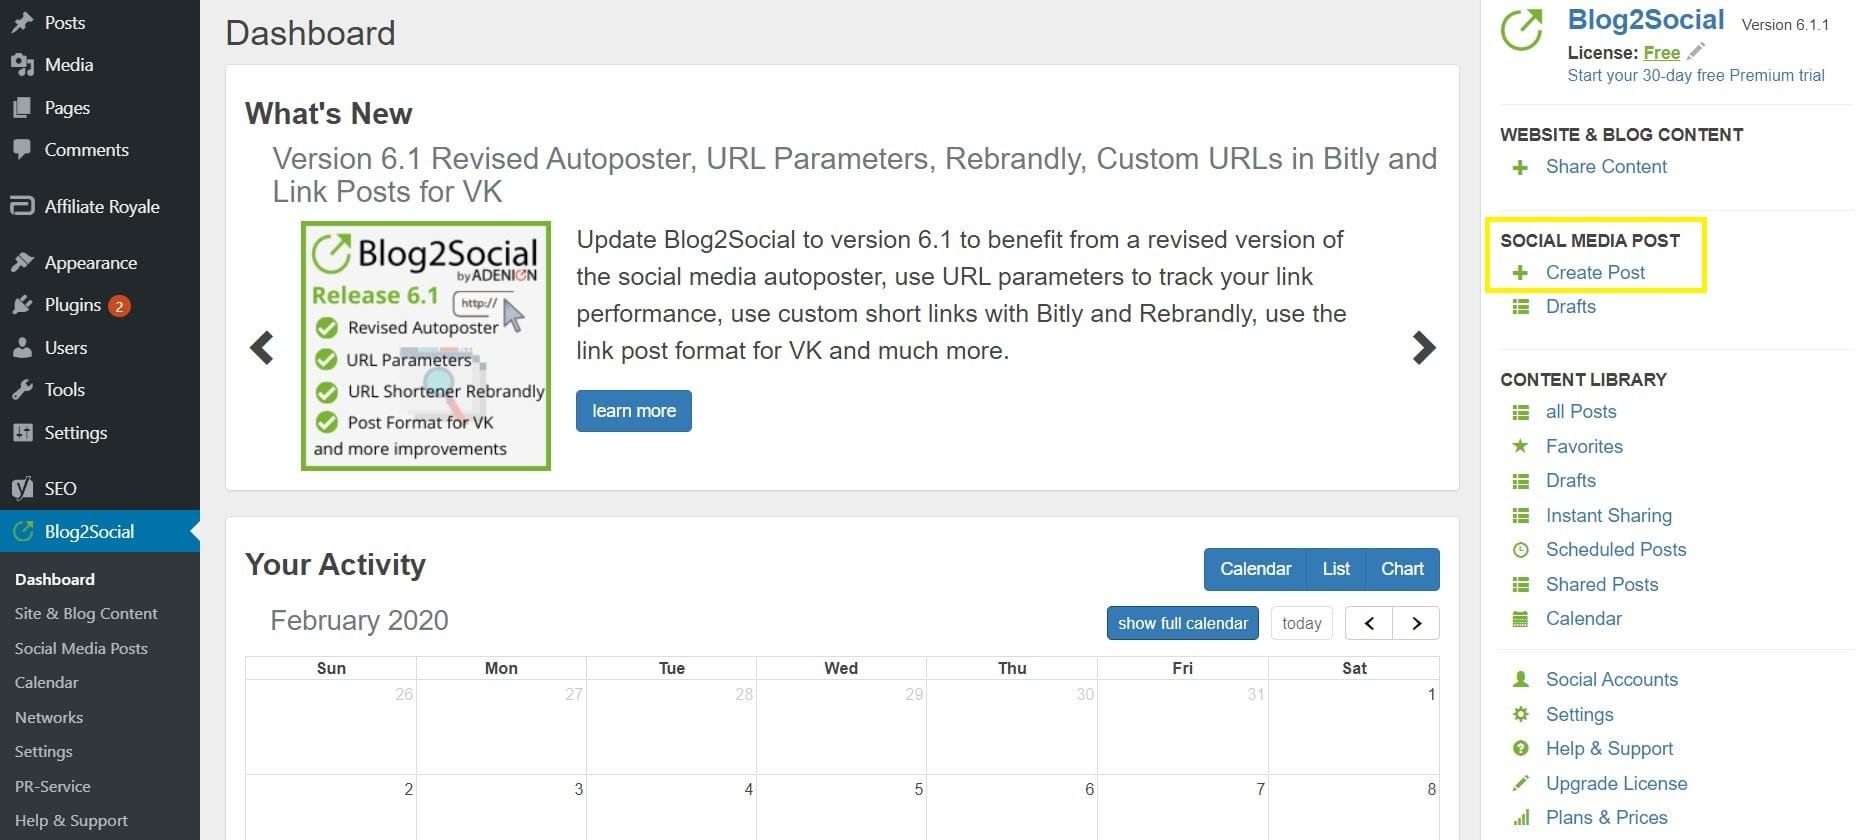Click the Blog2Social Release 6.1 thumbnail
The image size is (1856, 840).
(x=426, y=346)
